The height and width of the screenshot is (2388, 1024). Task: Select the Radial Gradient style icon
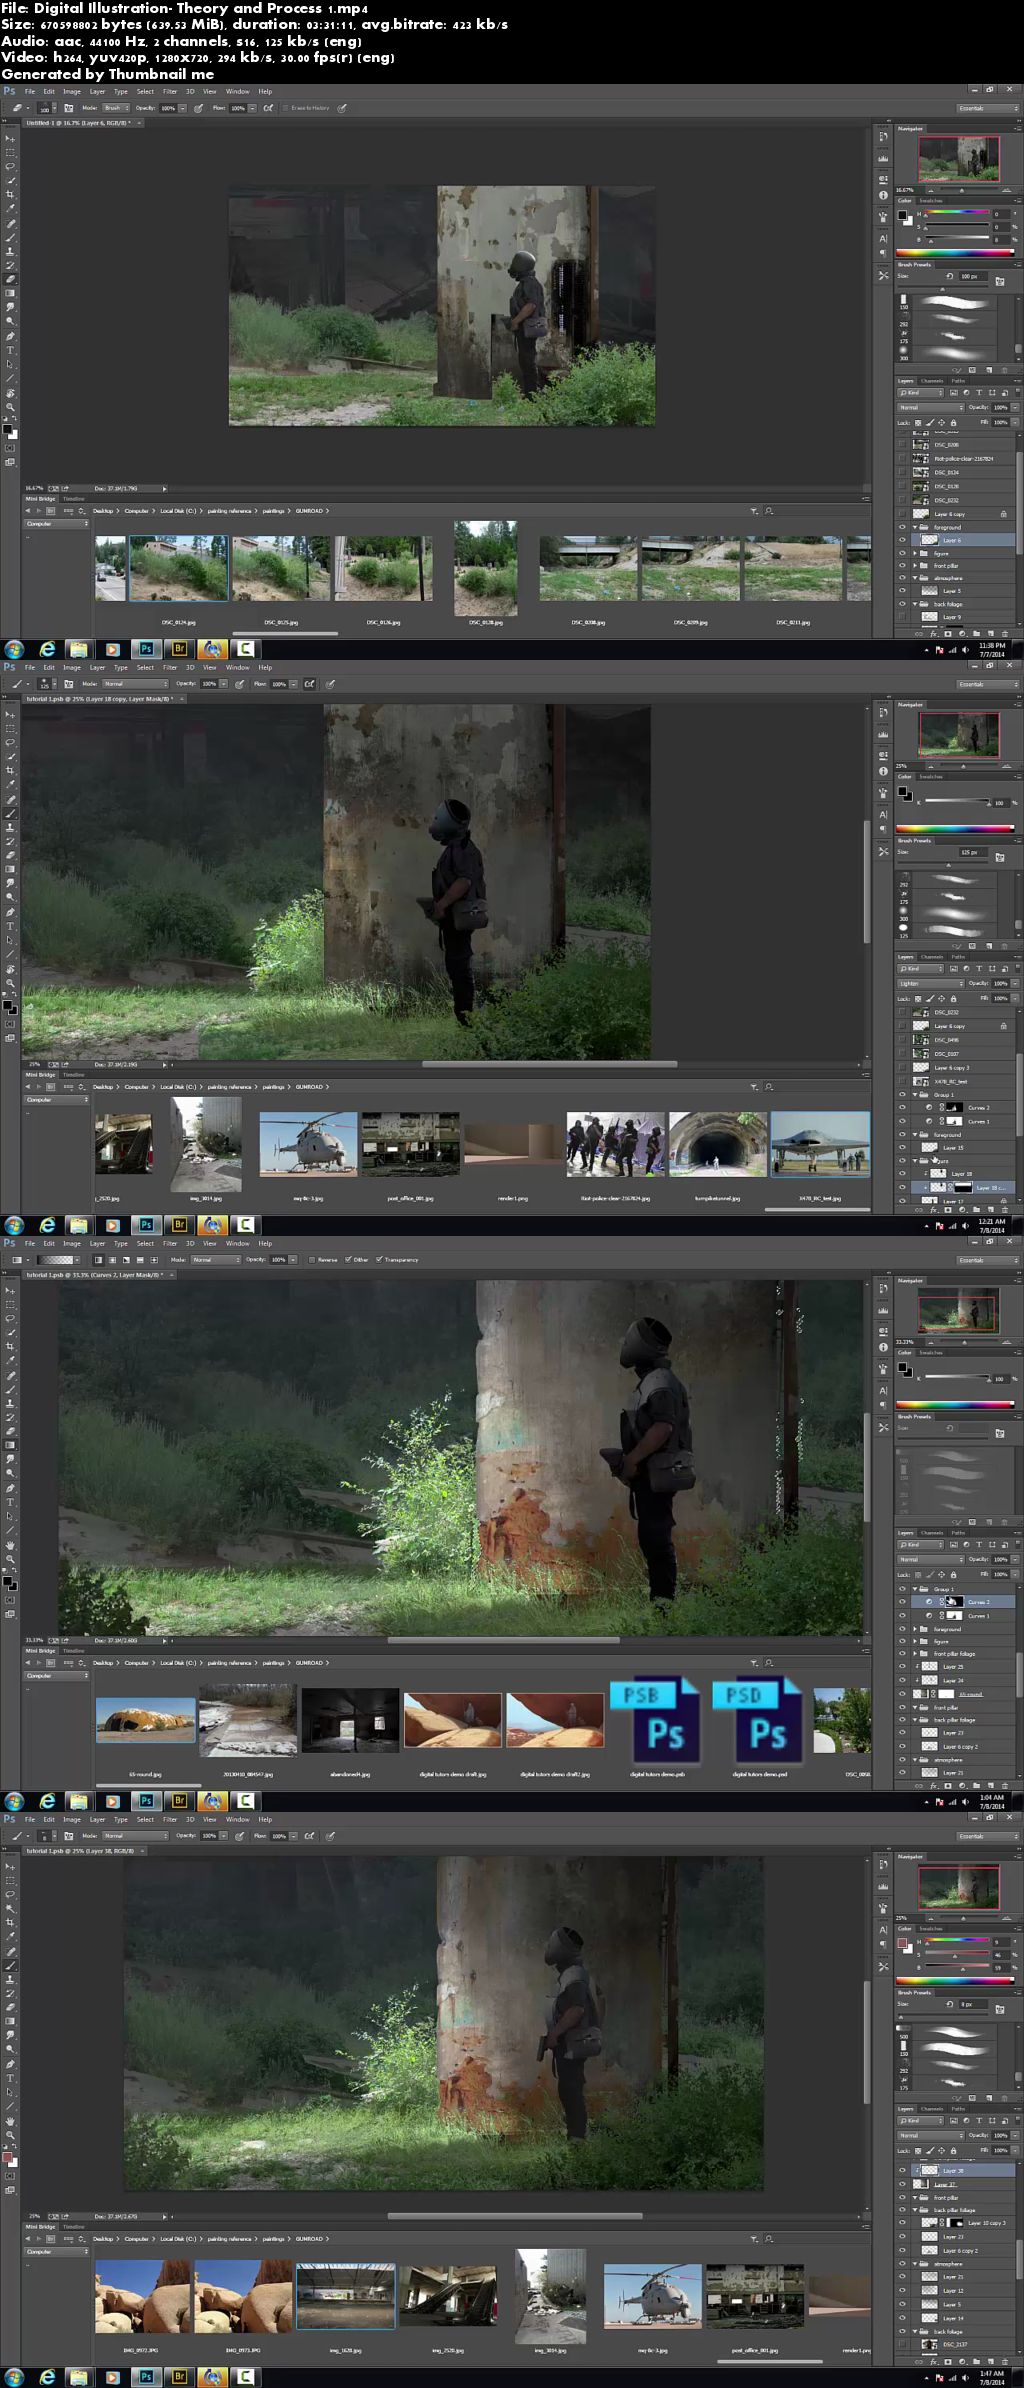(112, 1260)
